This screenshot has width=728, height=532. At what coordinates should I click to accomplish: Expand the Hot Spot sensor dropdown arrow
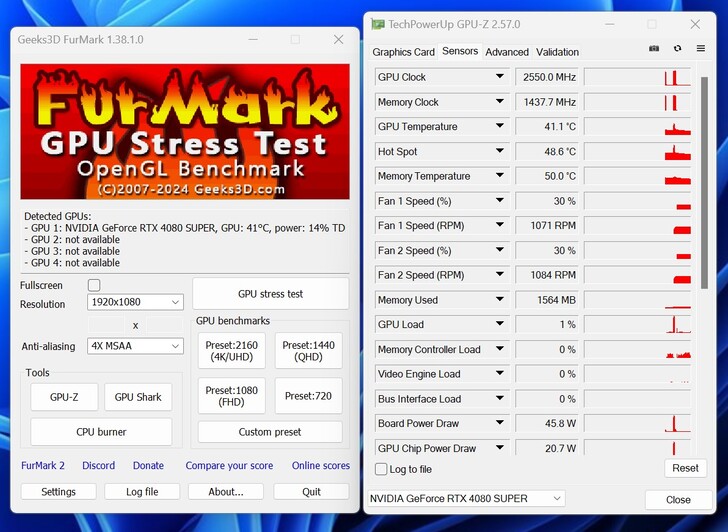pyautogui.click(x=499, y=152)
